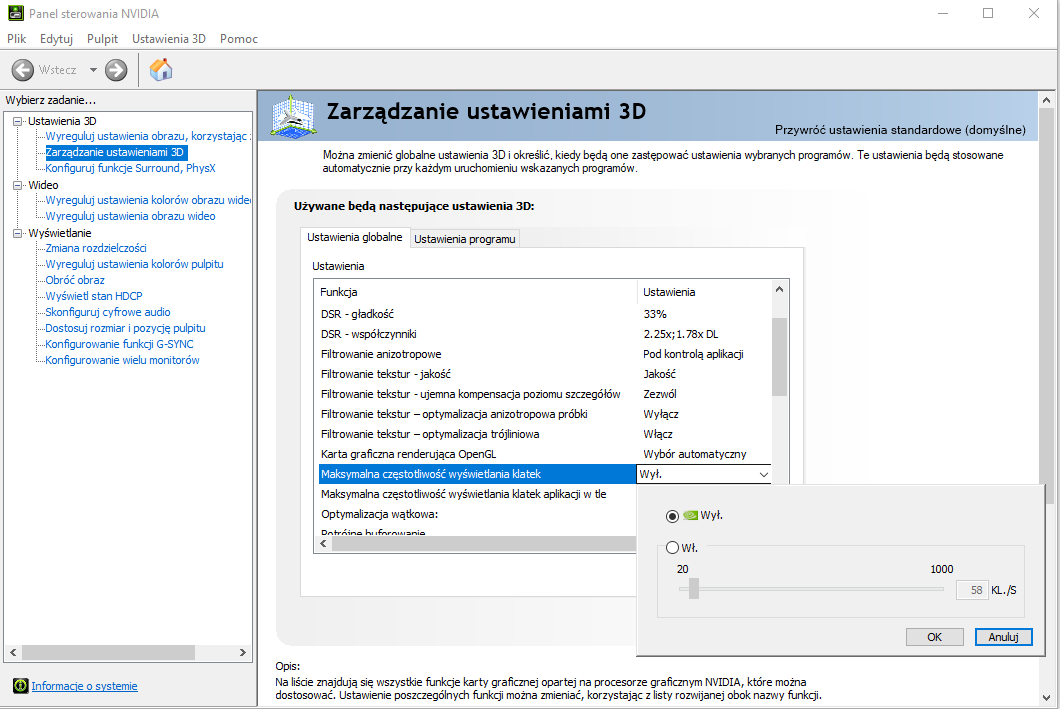
Task: Open the Pulpit menu
Action: (102, 39)
